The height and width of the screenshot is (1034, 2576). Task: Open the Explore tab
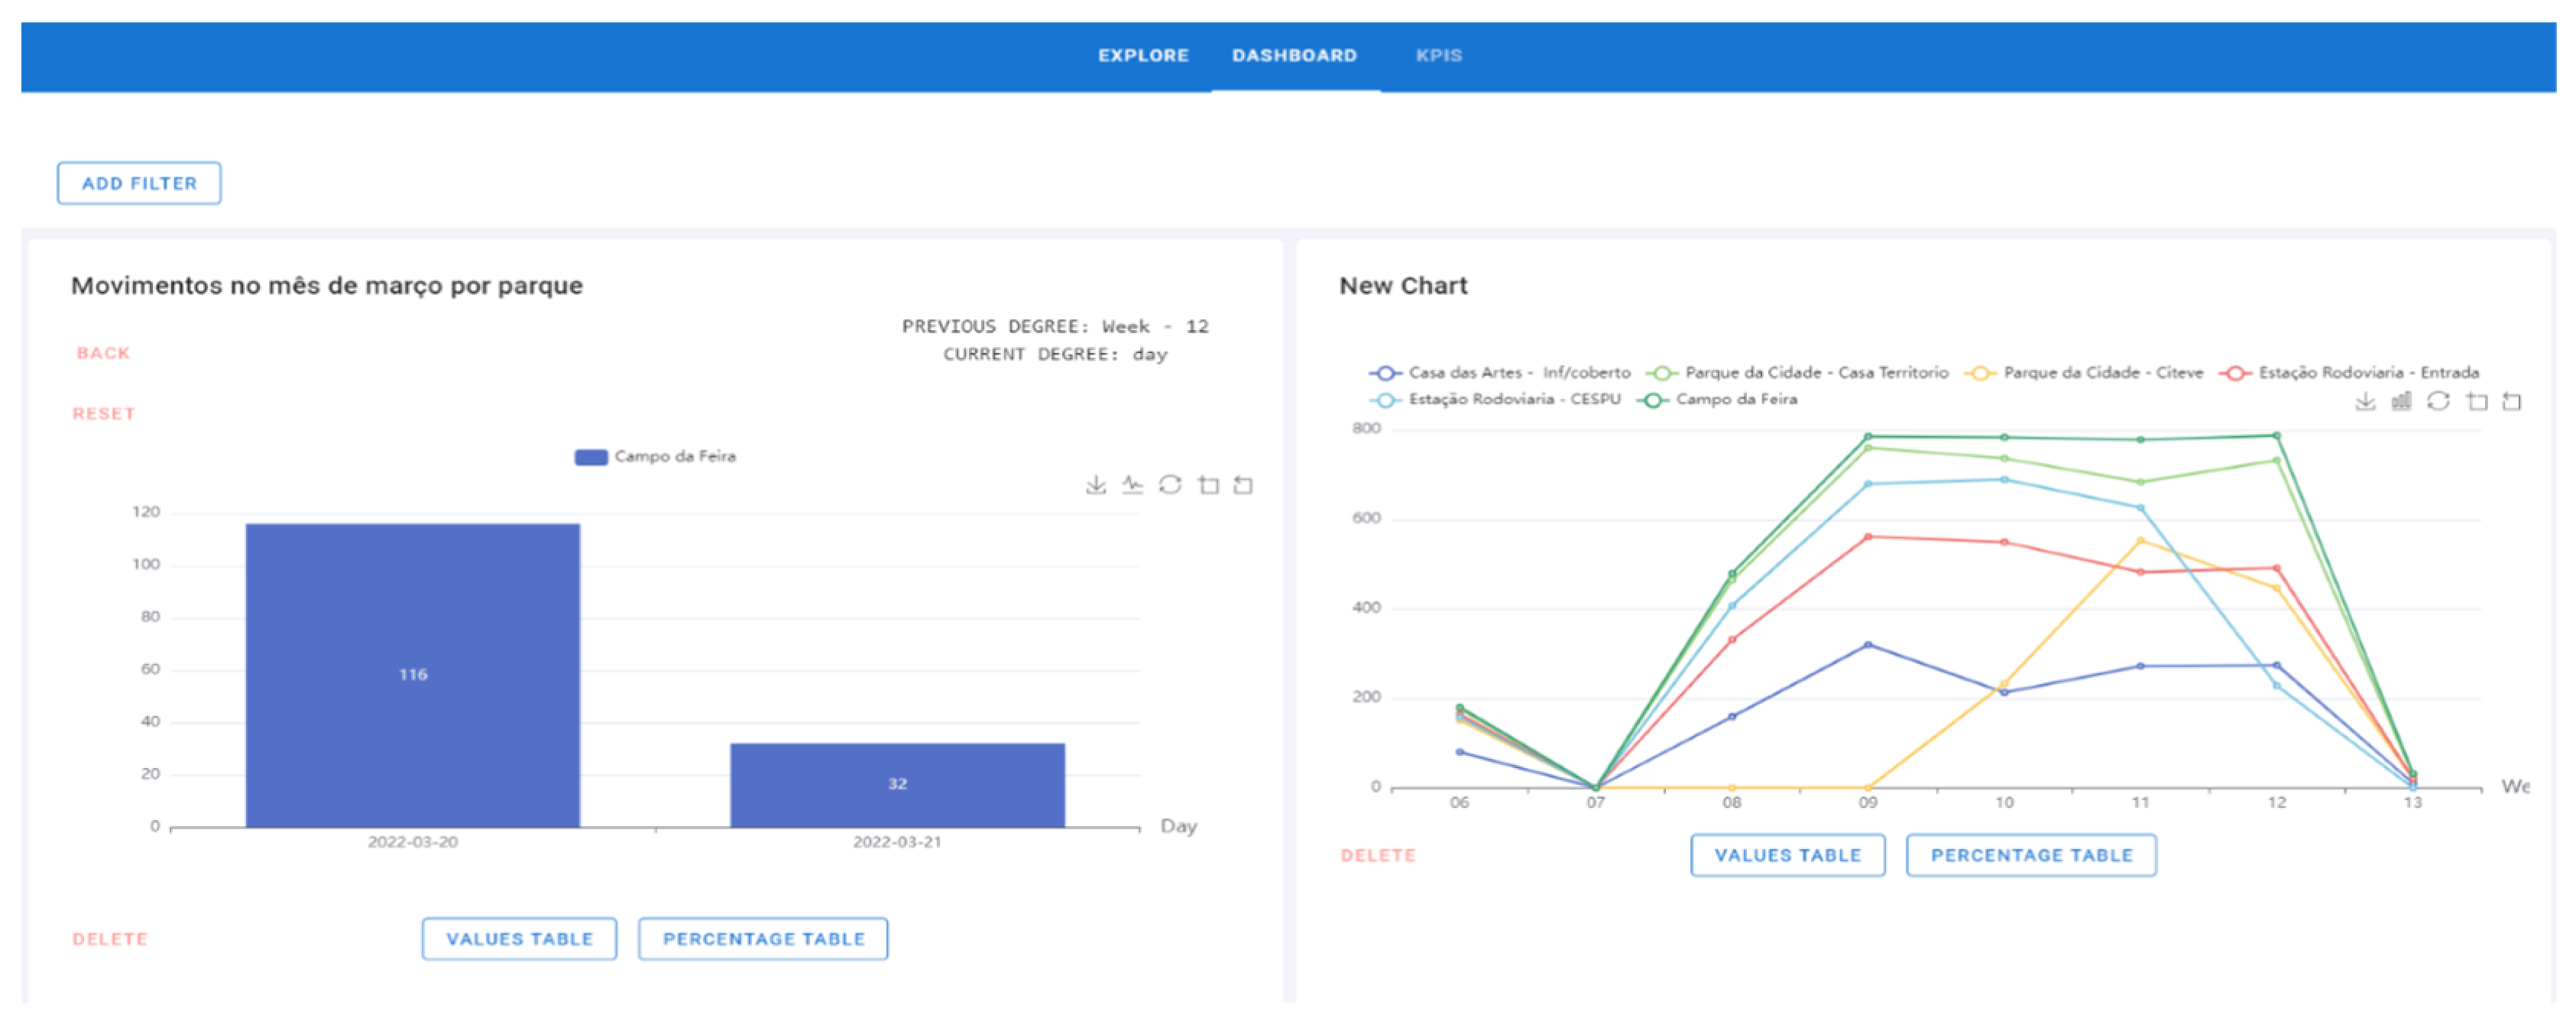(x=1143, y=56)
